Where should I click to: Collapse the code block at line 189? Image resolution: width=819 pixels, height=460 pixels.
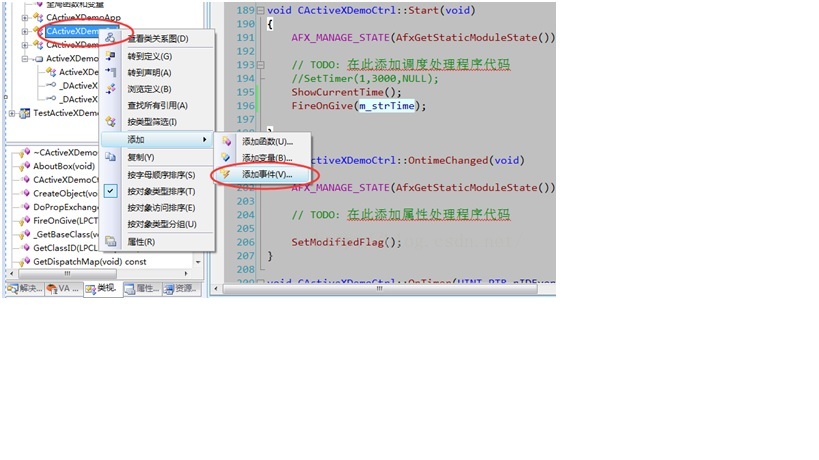[260, 10]
